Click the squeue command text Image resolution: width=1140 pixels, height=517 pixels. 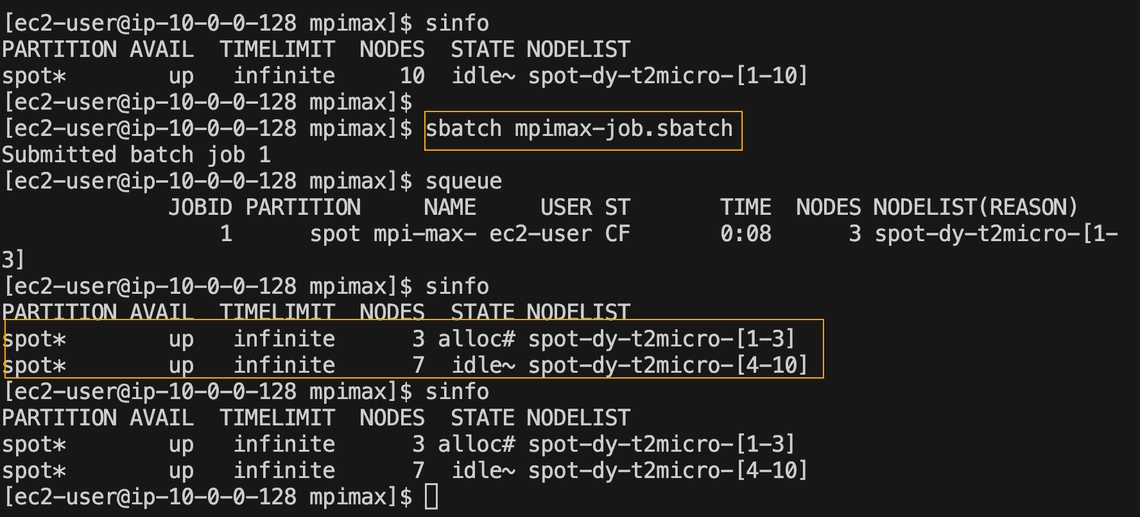463,181
